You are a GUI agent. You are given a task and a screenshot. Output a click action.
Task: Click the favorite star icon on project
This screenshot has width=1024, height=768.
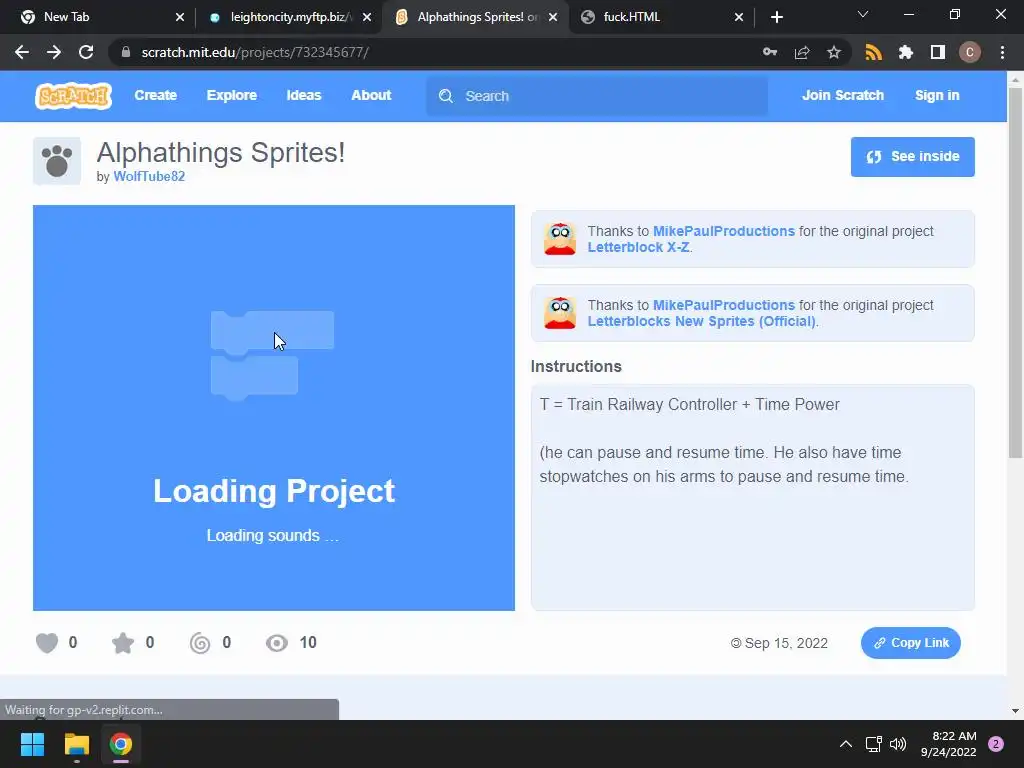123,643
